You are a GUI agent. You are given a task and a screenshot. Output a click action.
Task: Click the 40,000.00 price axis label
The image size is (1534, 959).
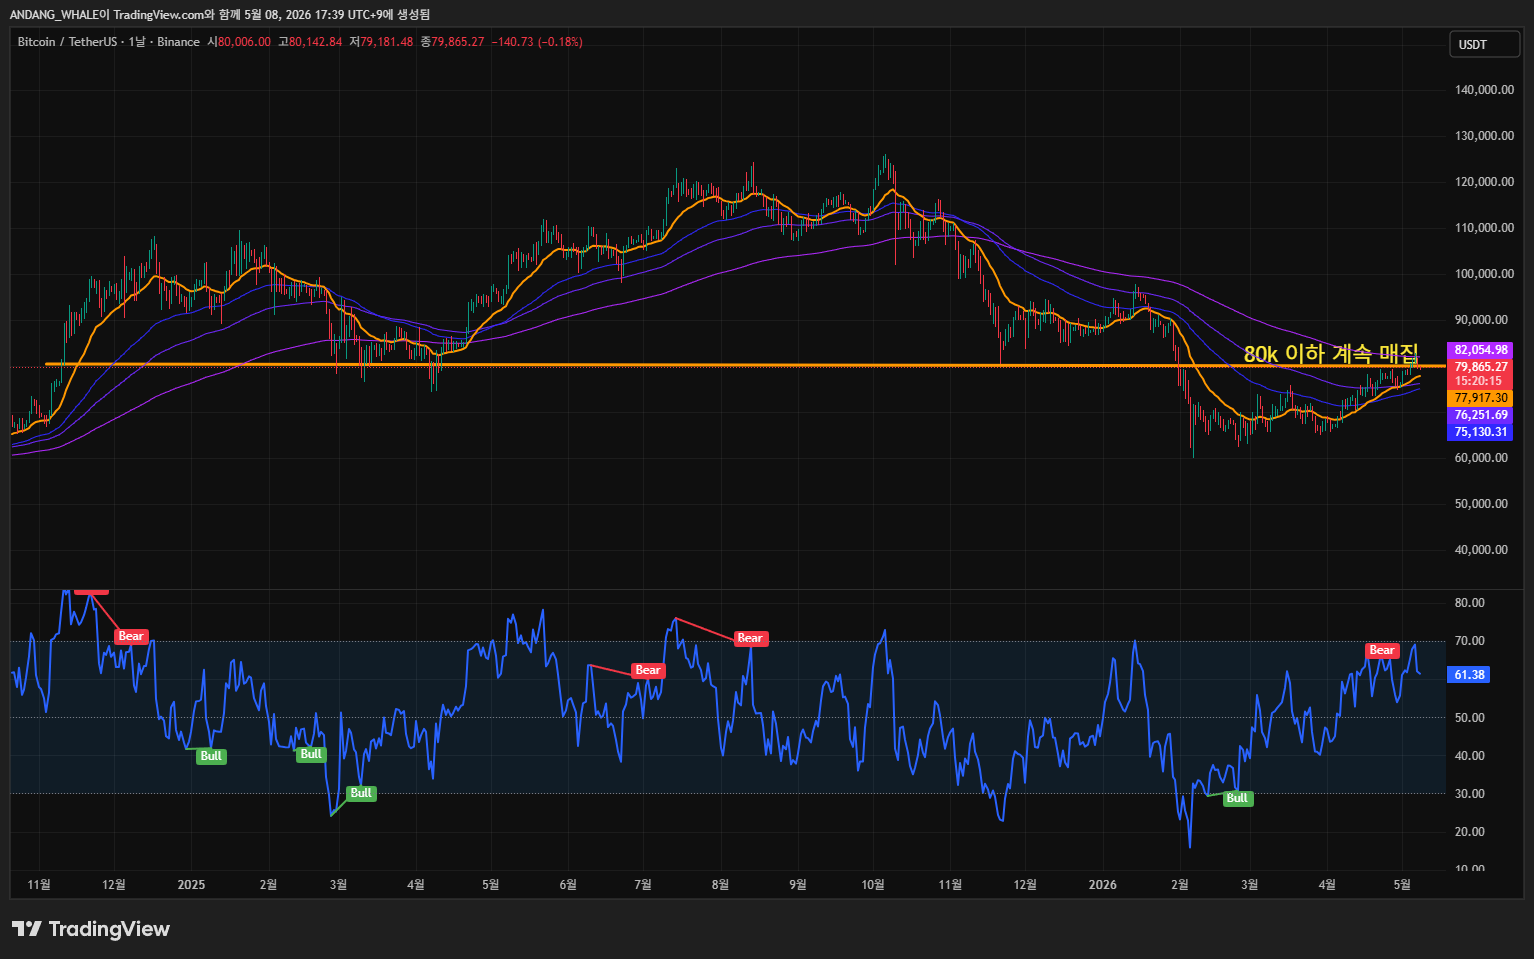(1481, 550)
